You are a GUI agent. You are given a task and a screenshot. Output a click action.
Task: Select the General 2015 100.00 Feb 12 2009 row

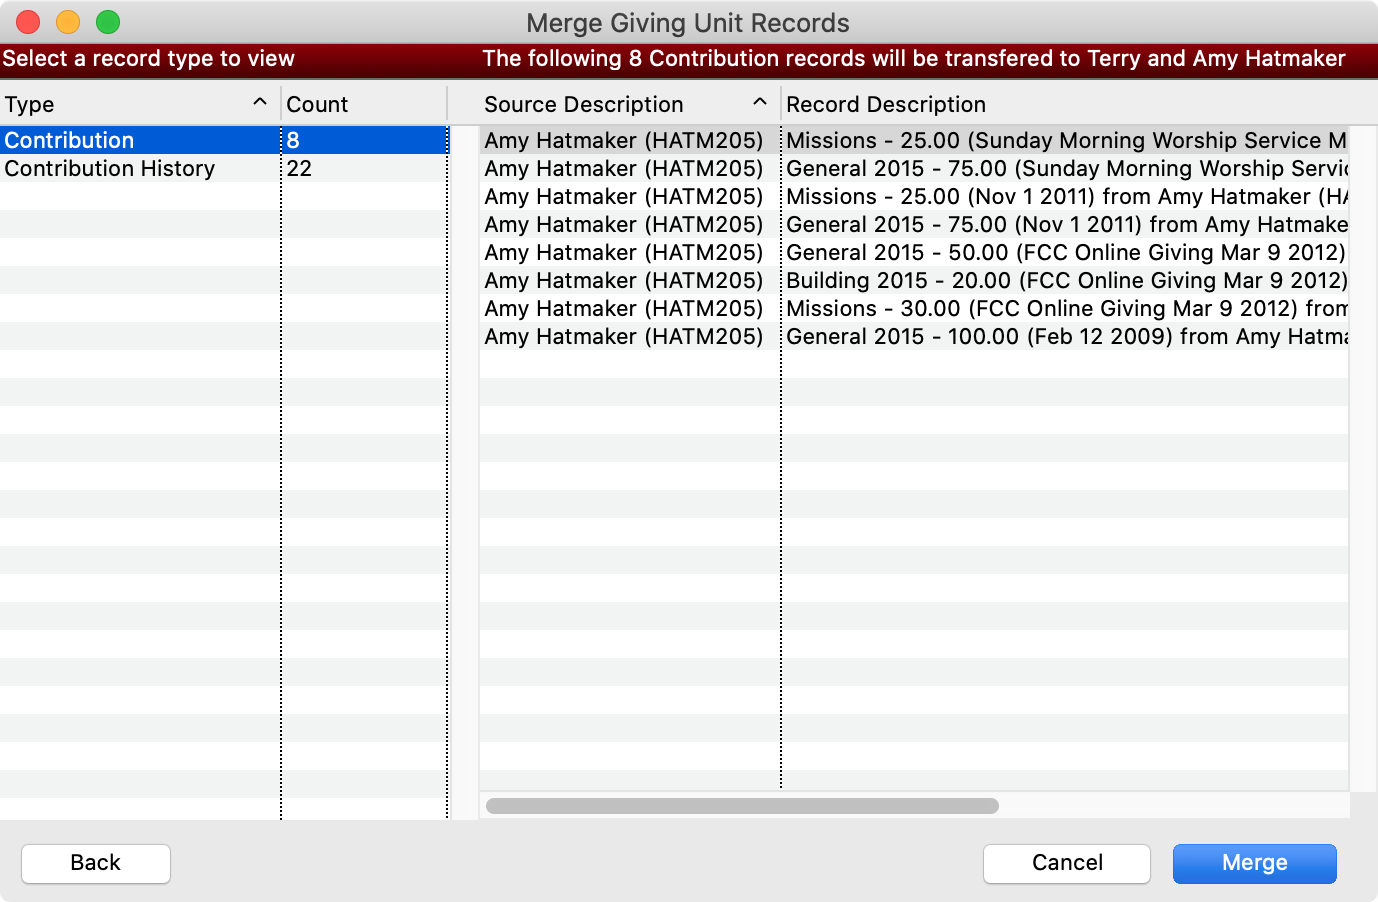[1065, 336]
